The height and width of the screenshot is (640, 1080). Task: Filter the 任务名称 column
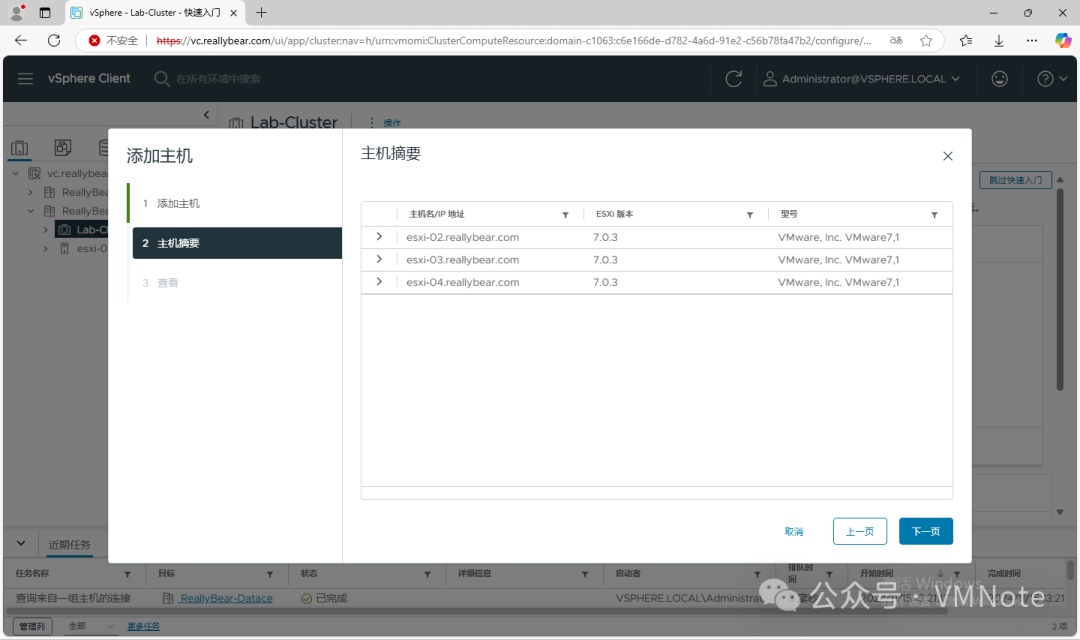point(127,574)
